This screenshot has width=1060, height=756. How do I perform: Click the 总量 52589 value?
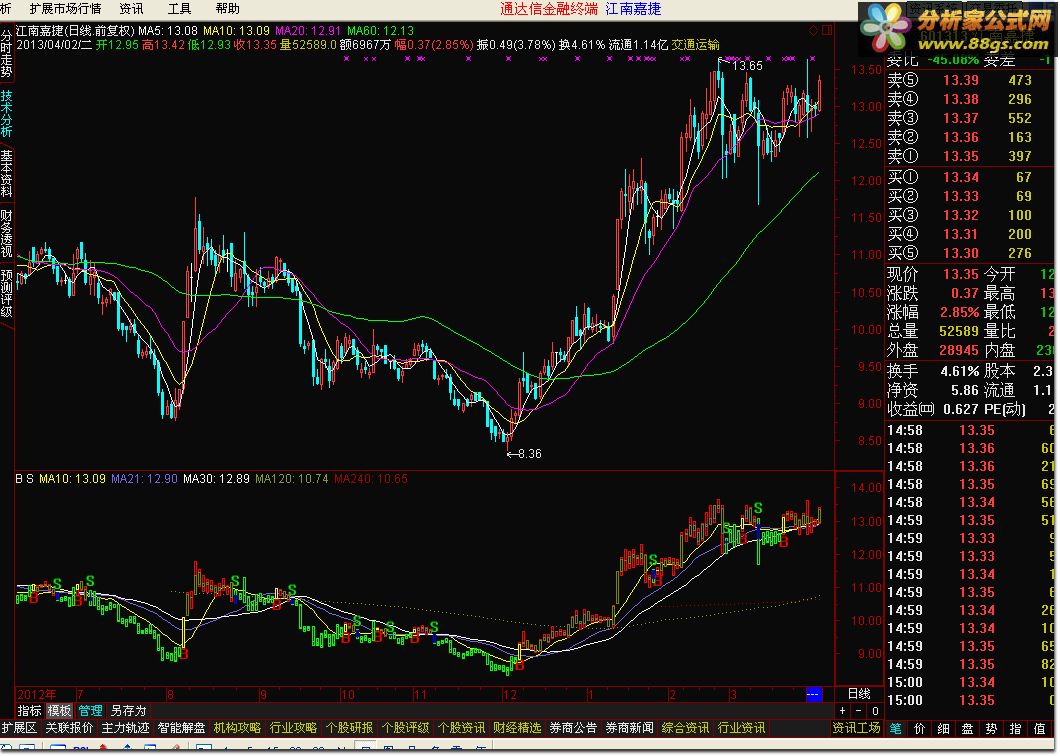pos(959,331)
